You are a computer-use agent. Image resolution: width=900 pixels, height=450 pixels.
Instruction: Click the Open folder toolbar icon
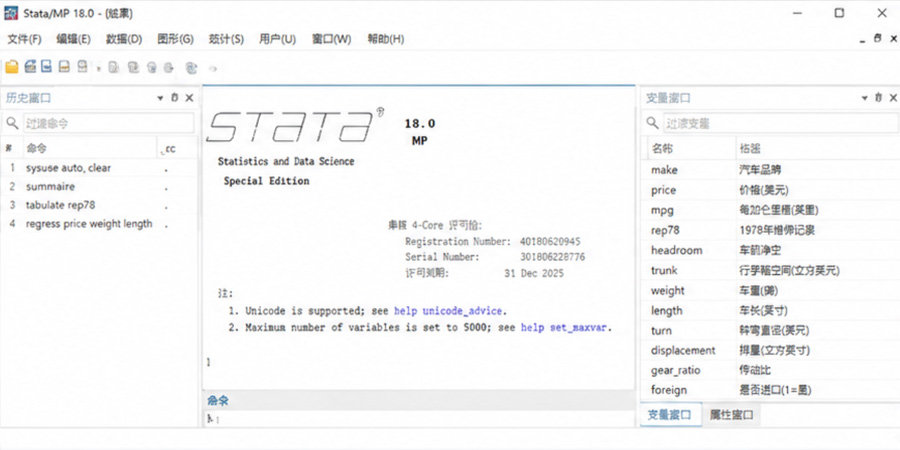pyautogui.click(x=11, y=67)
